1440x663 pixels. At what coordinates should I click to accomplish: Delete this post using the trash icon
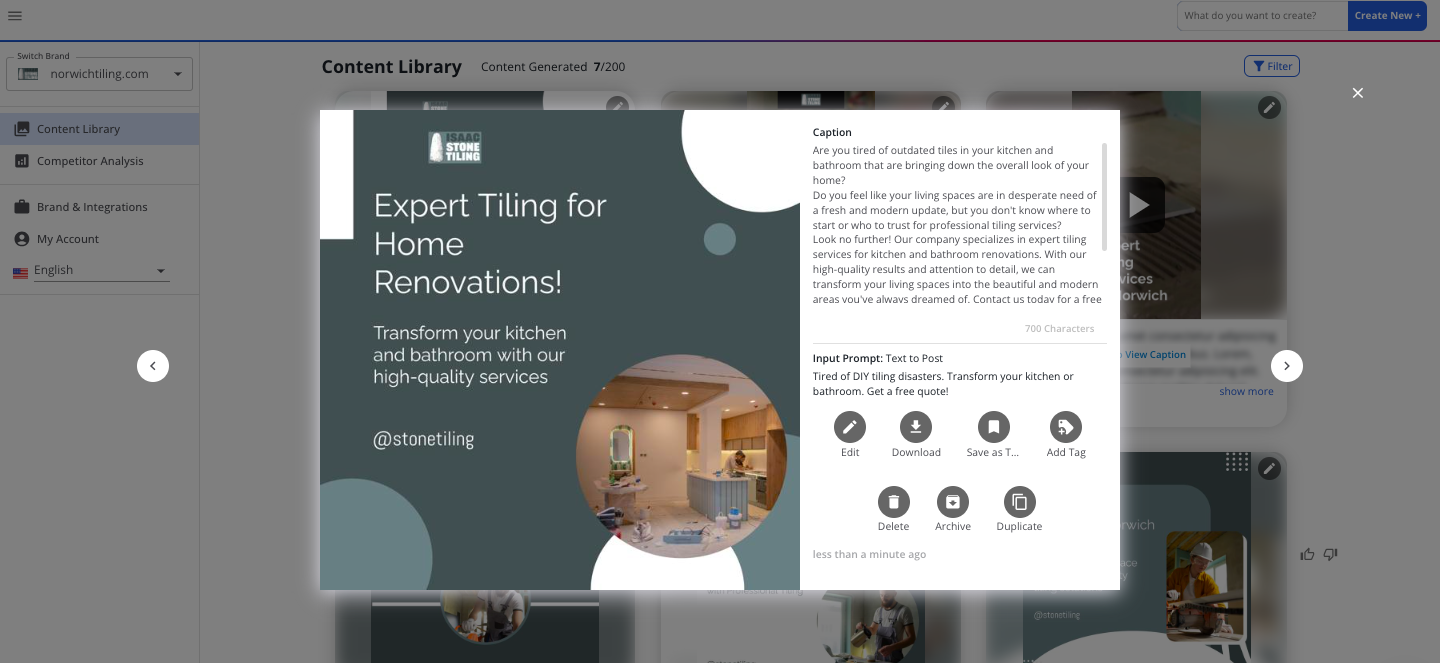(893, 501)
